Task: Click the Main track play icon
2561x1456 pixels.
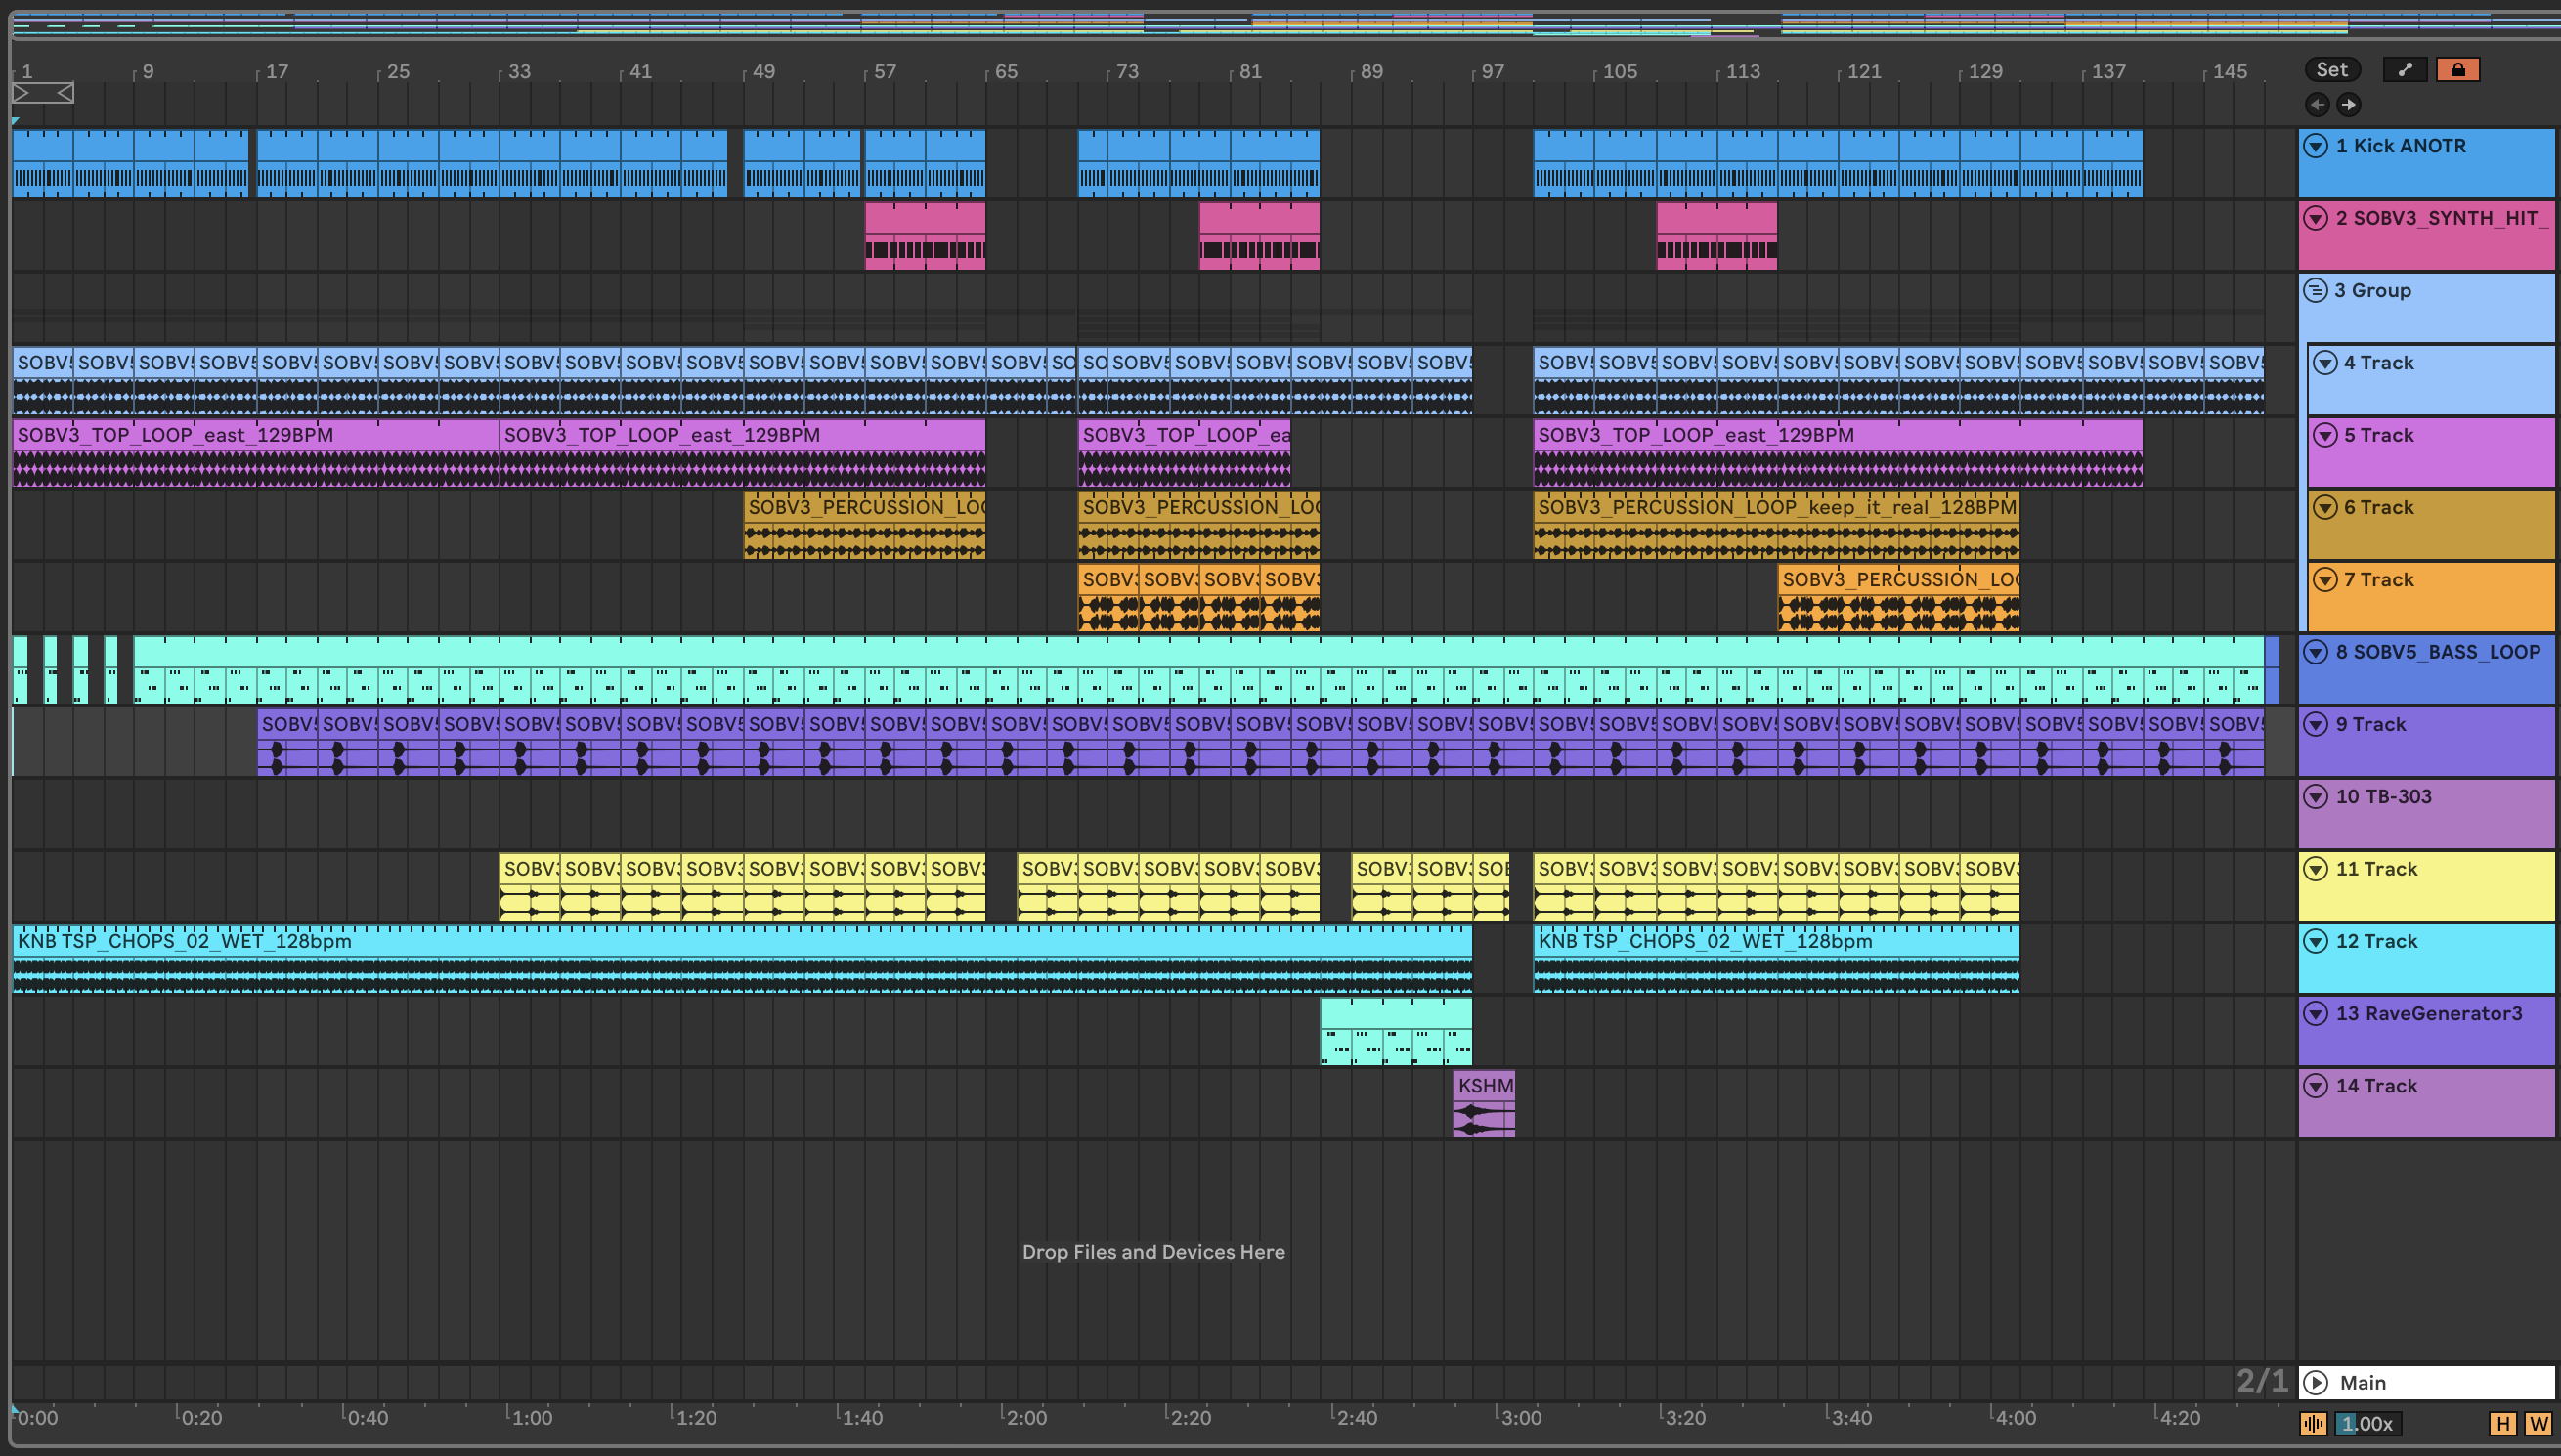Action: point(2315,1383)
